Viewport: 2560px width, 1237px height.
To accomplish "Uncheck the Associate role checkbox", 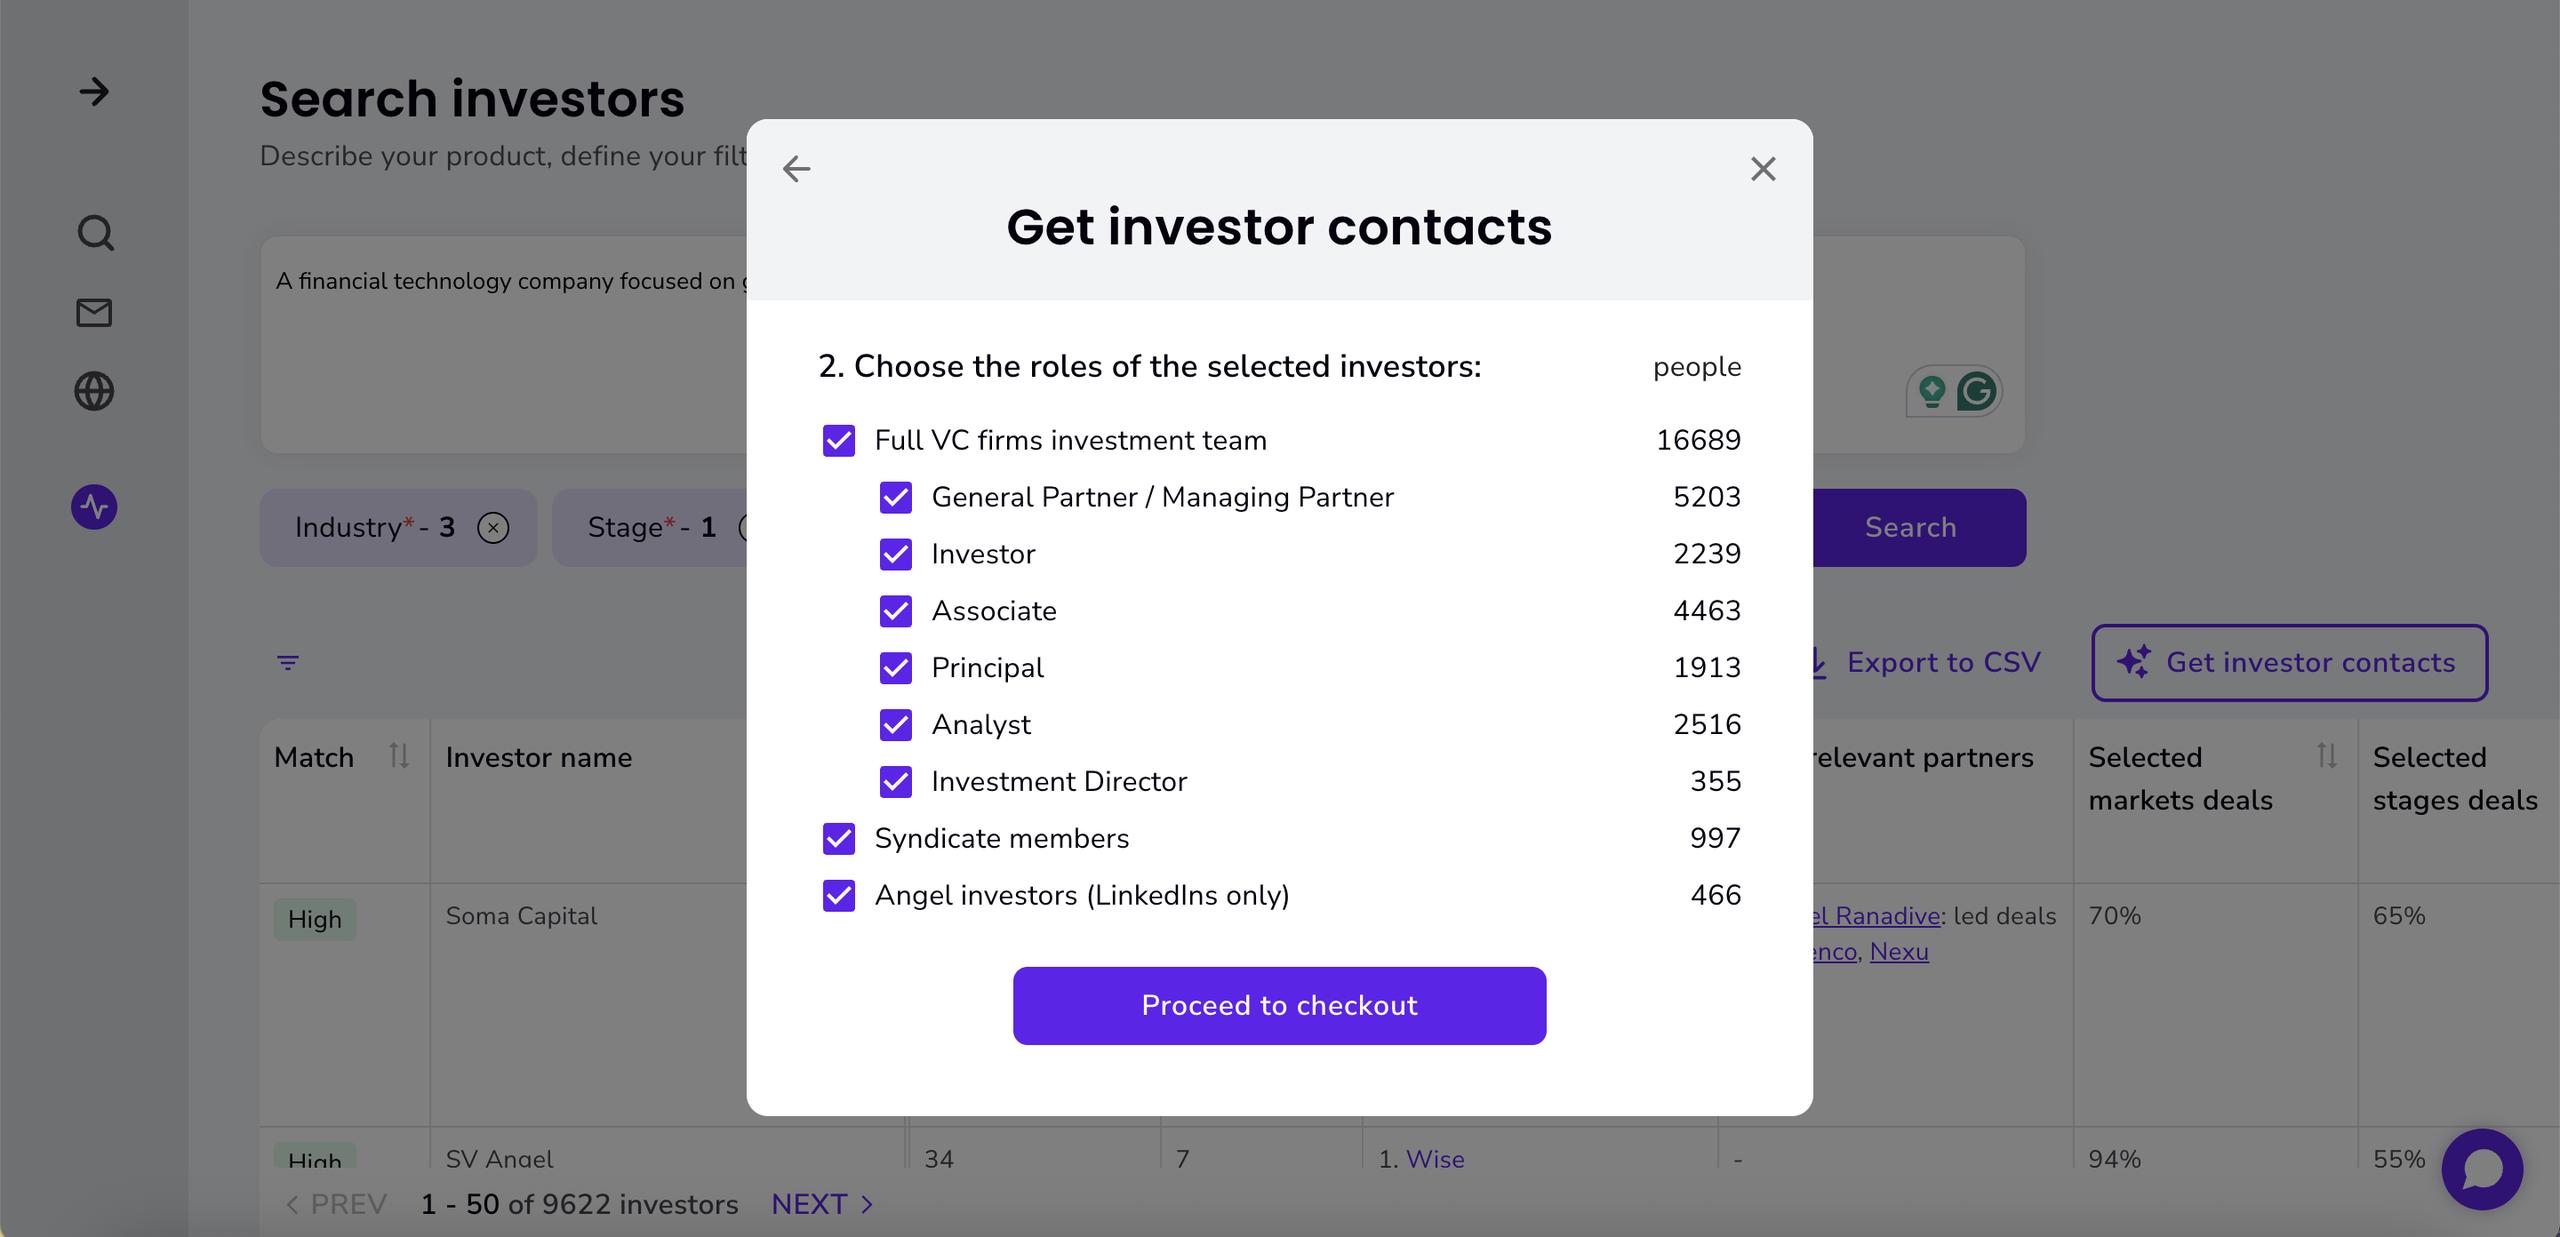I will pos(896,611).
